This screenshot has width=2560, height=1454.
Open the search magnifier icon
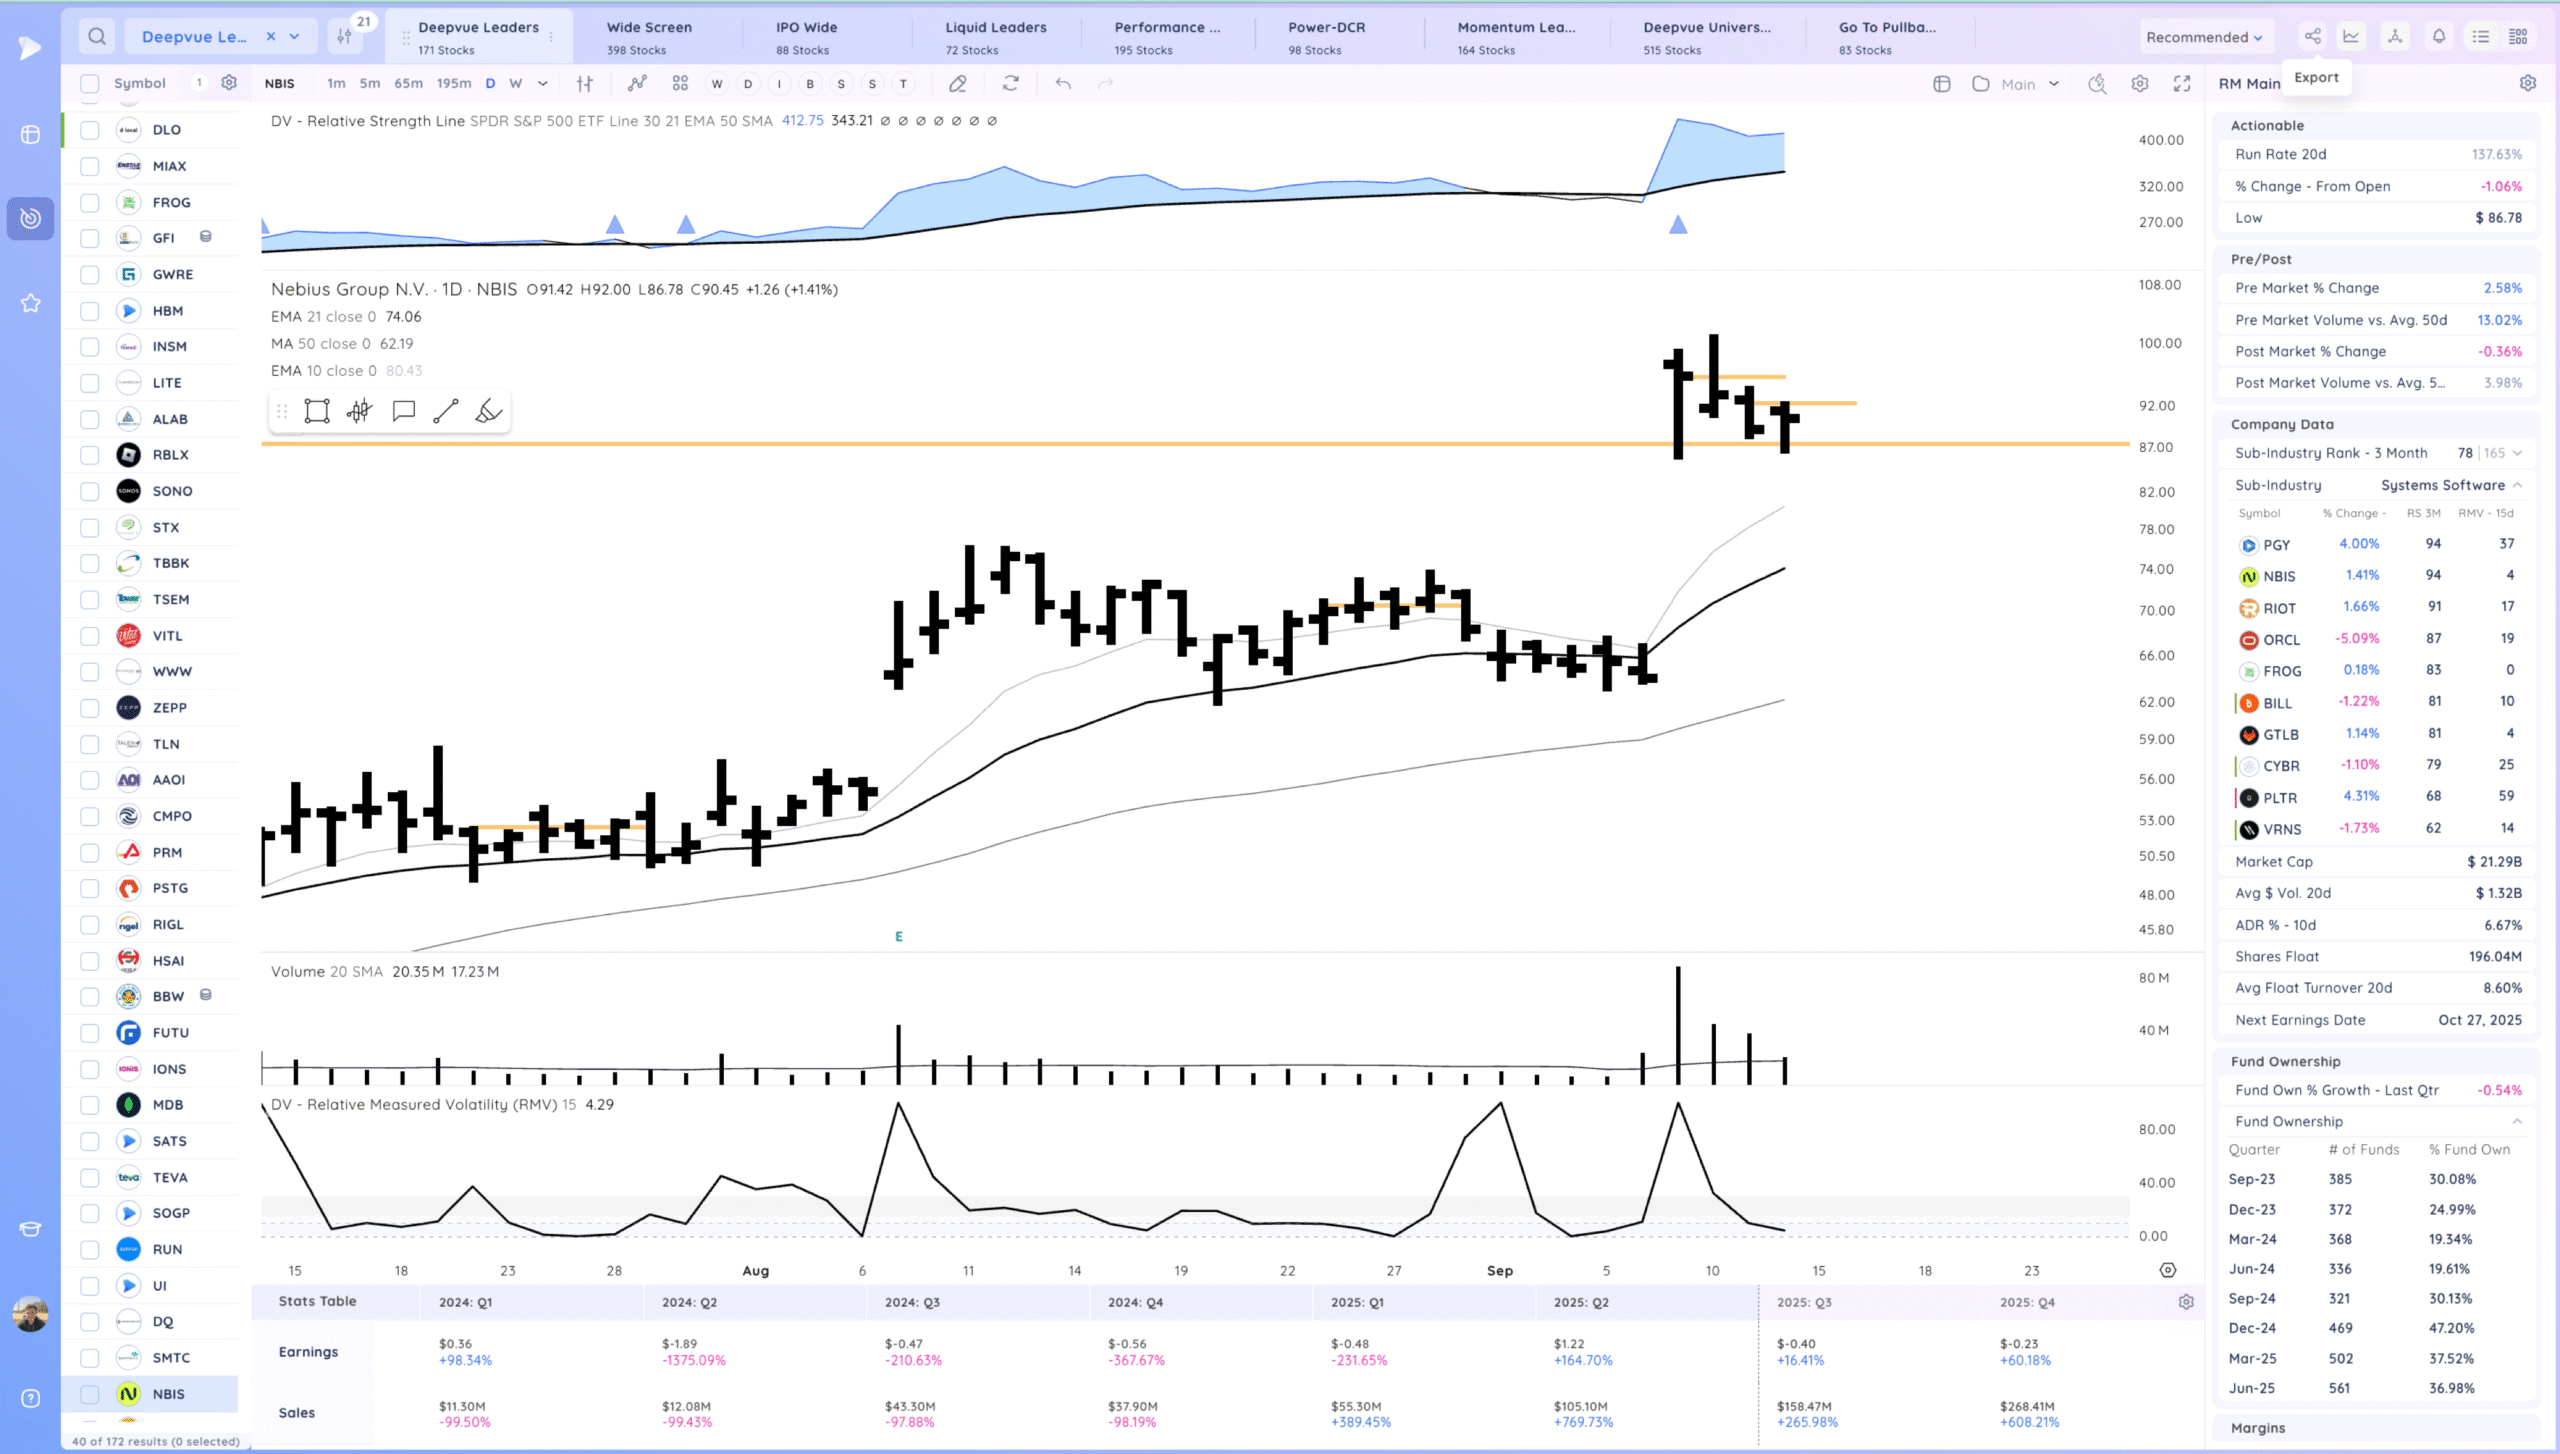pyautogui.click(x=97, y=37)
